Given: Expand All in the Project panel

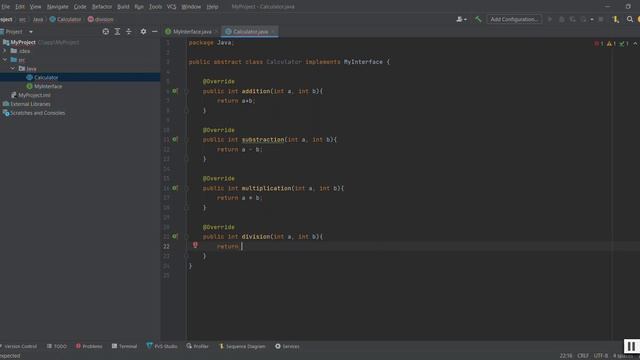Looking at the screenshot, I should [x=117, y=31].
